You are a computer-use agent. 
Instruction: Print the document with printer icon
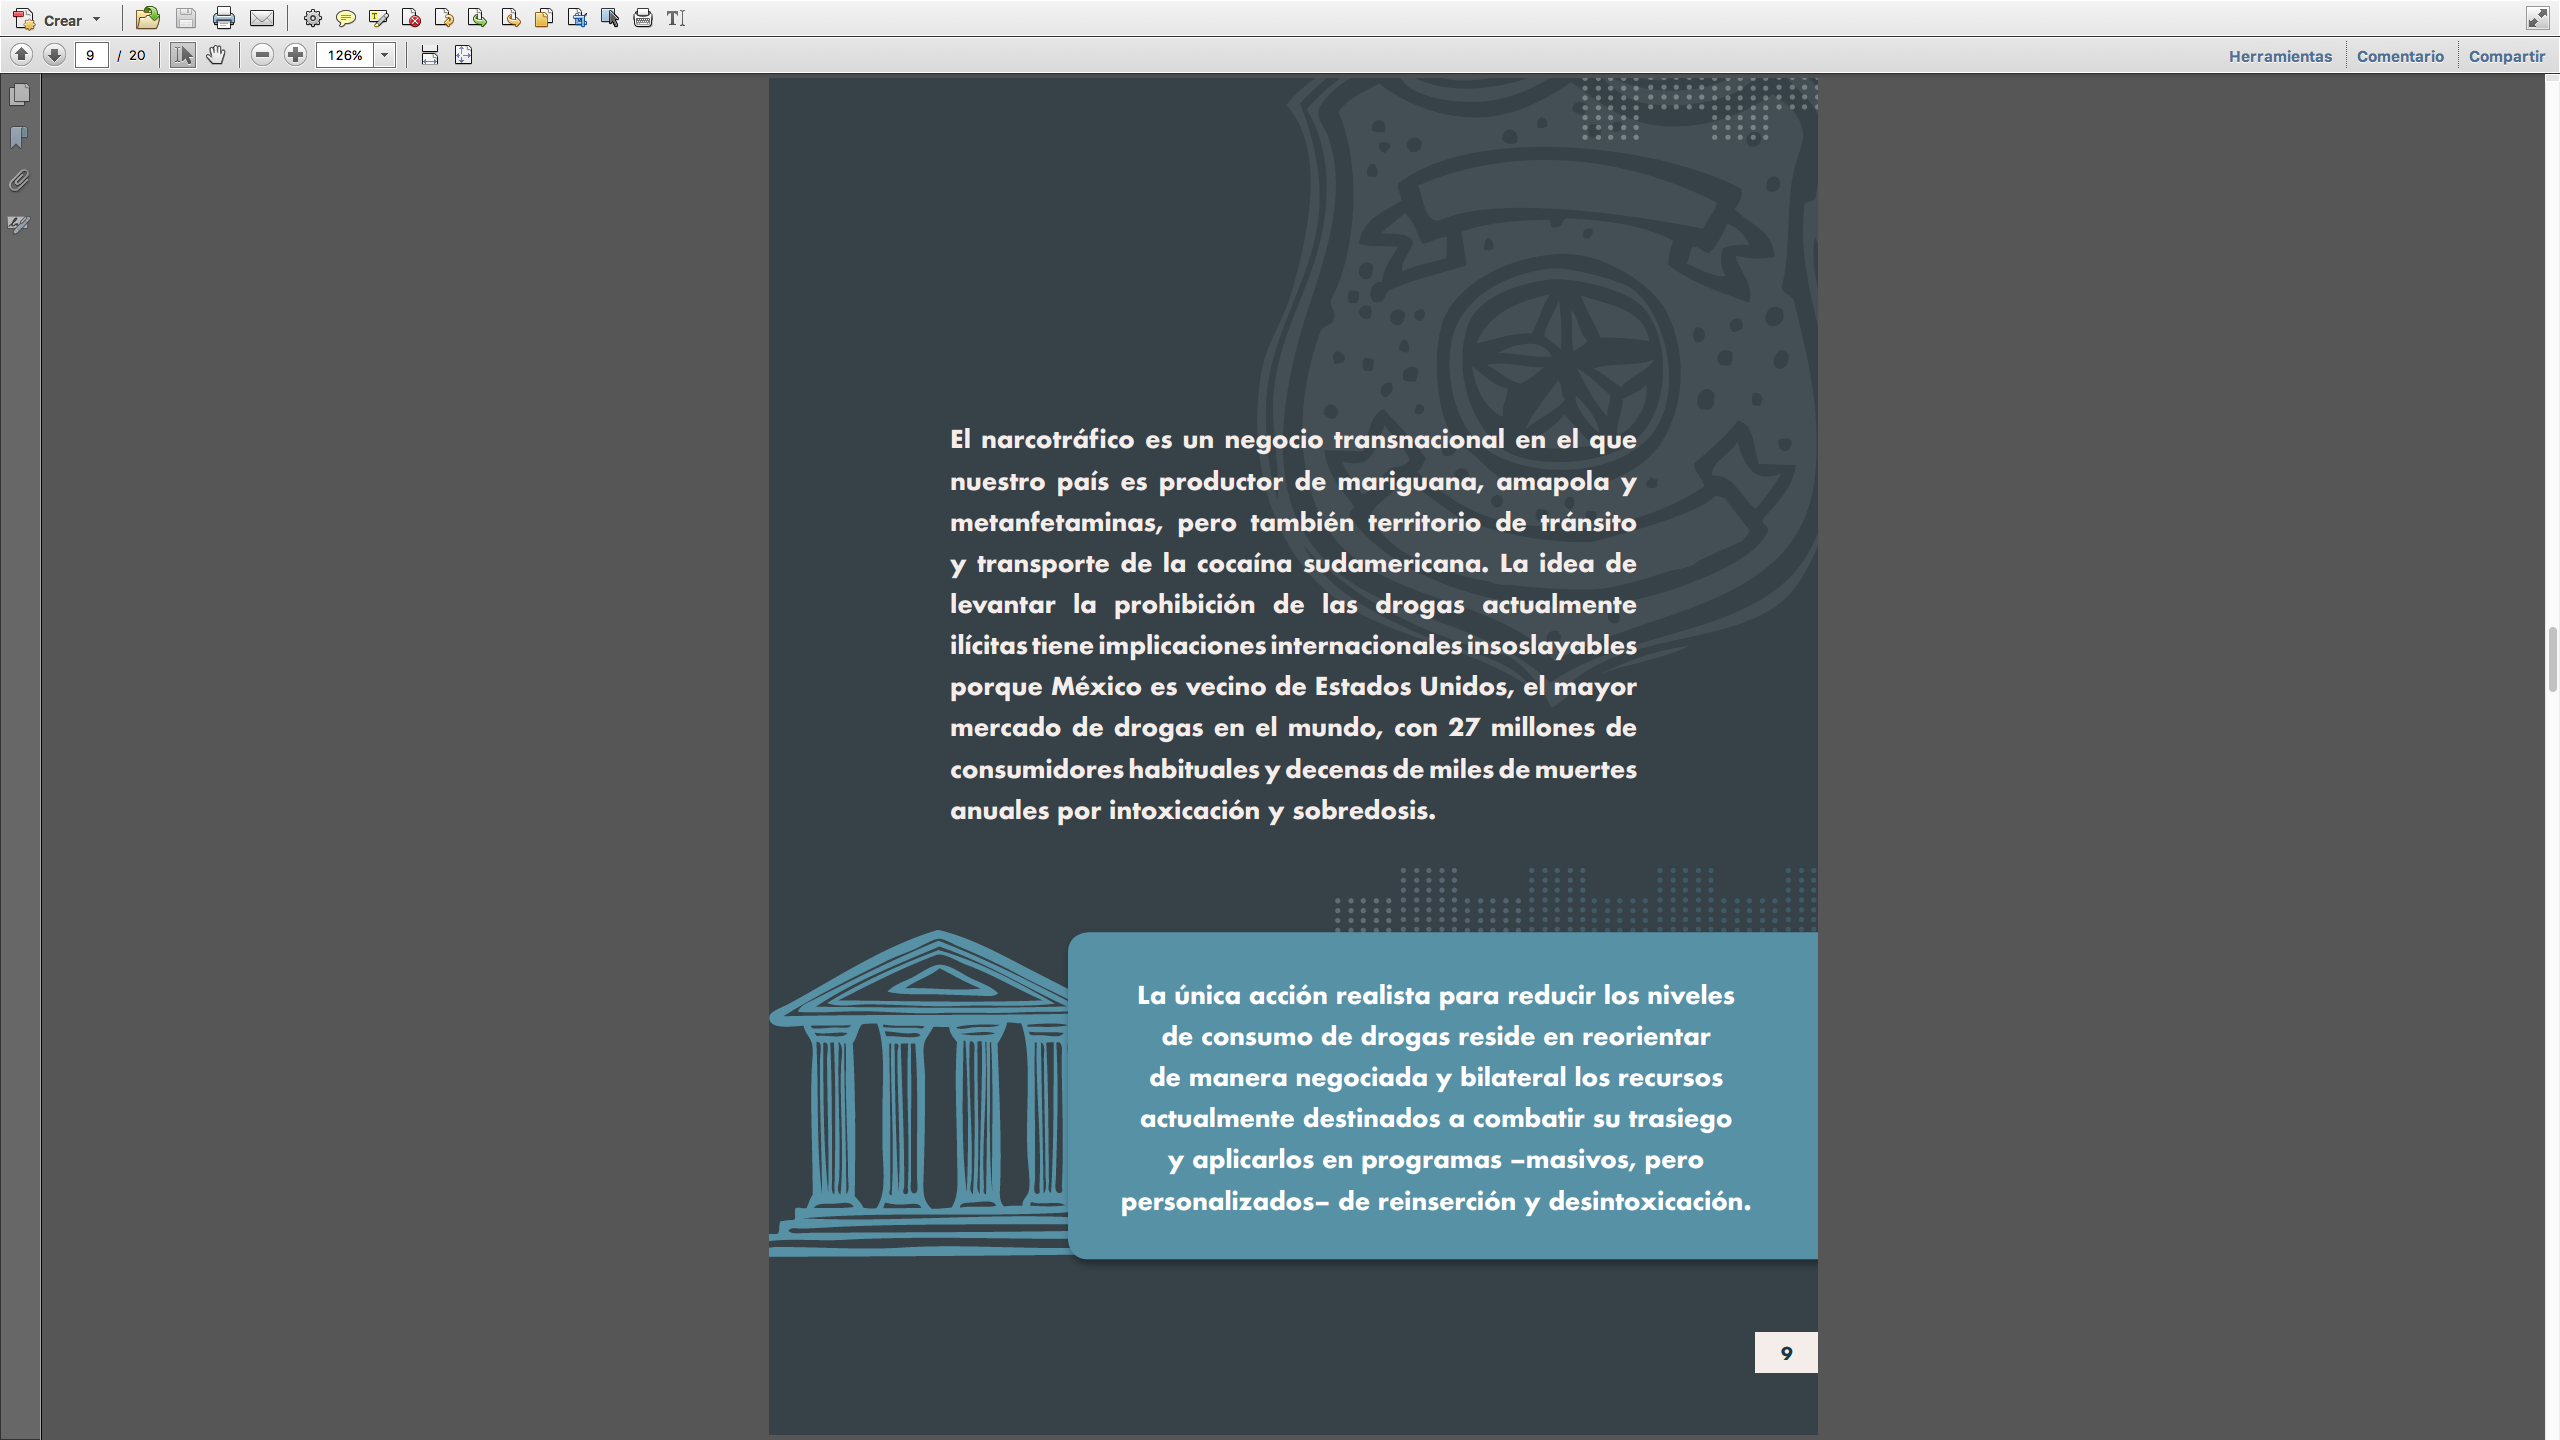click(223, 18)
